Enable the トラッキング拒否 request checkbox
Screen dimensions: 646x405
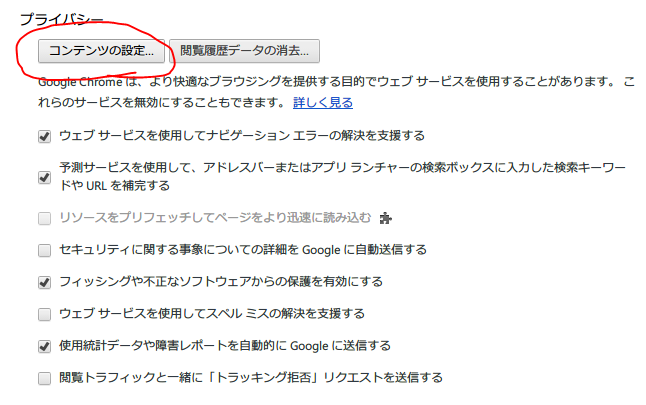click(44, 378)
